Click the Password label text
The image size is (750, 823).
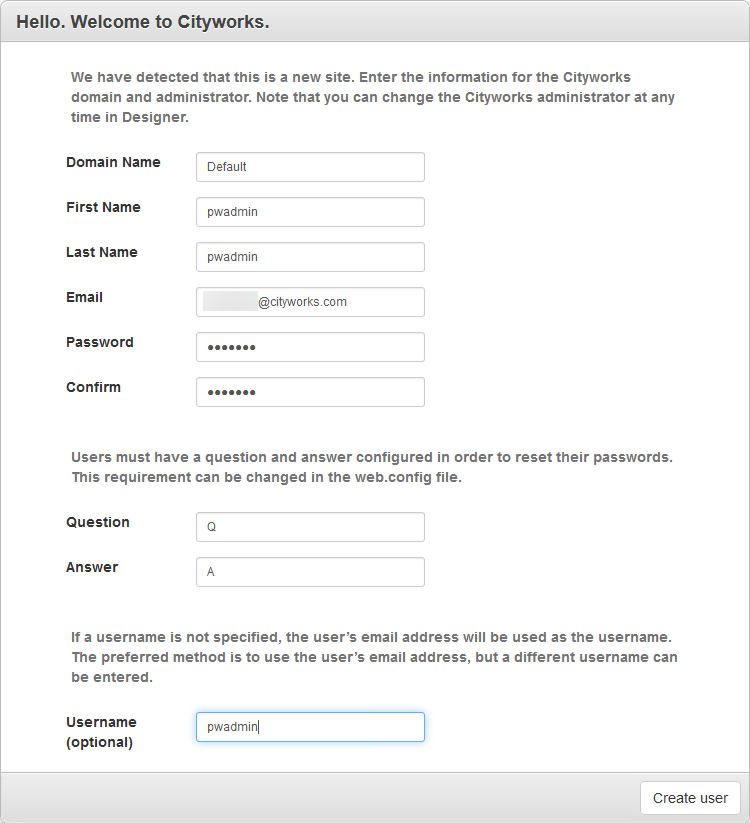(100, 342)
